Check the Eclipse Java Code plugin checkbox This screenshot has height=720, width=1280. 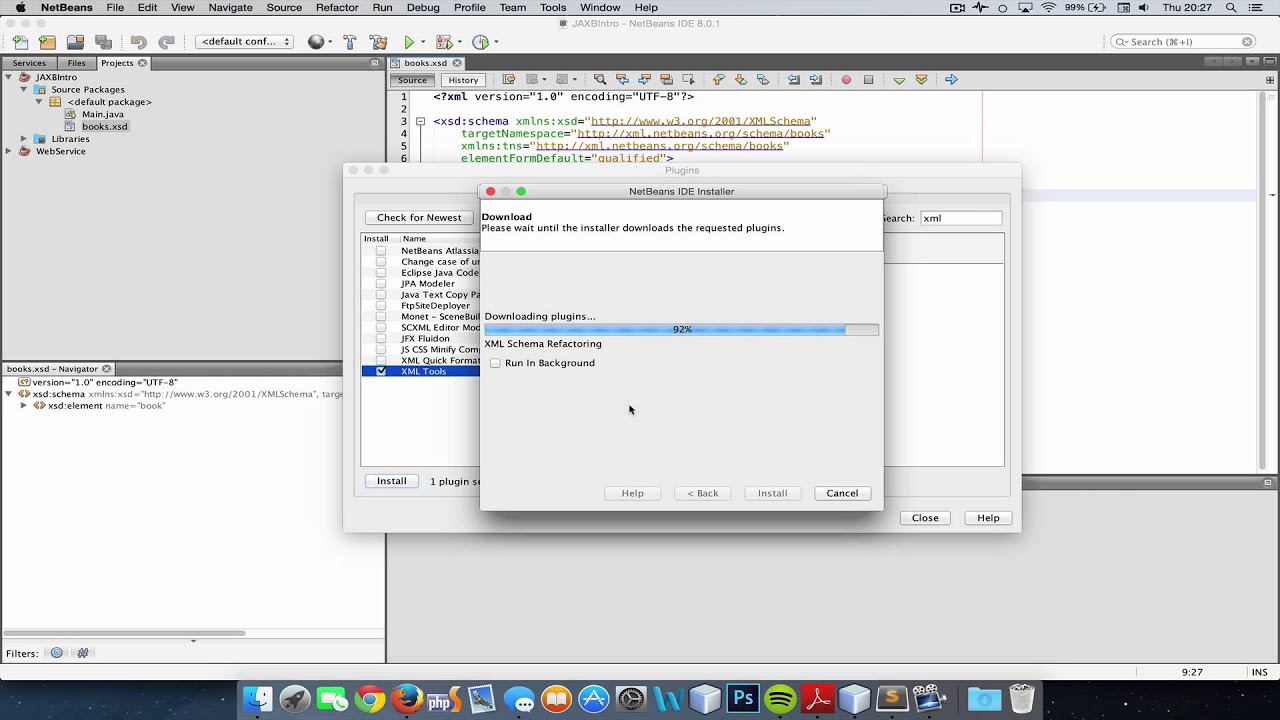click(x=381, y=273)
